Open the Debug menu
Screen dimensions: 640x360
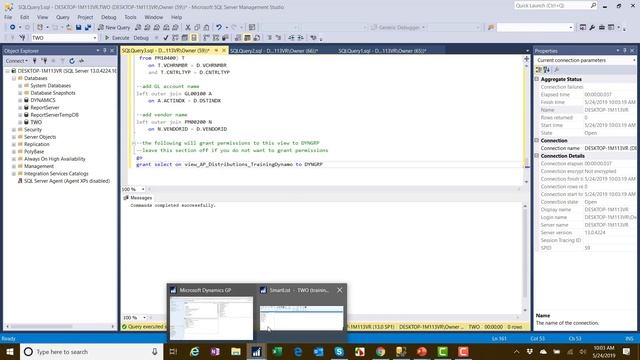click(109, 17)
